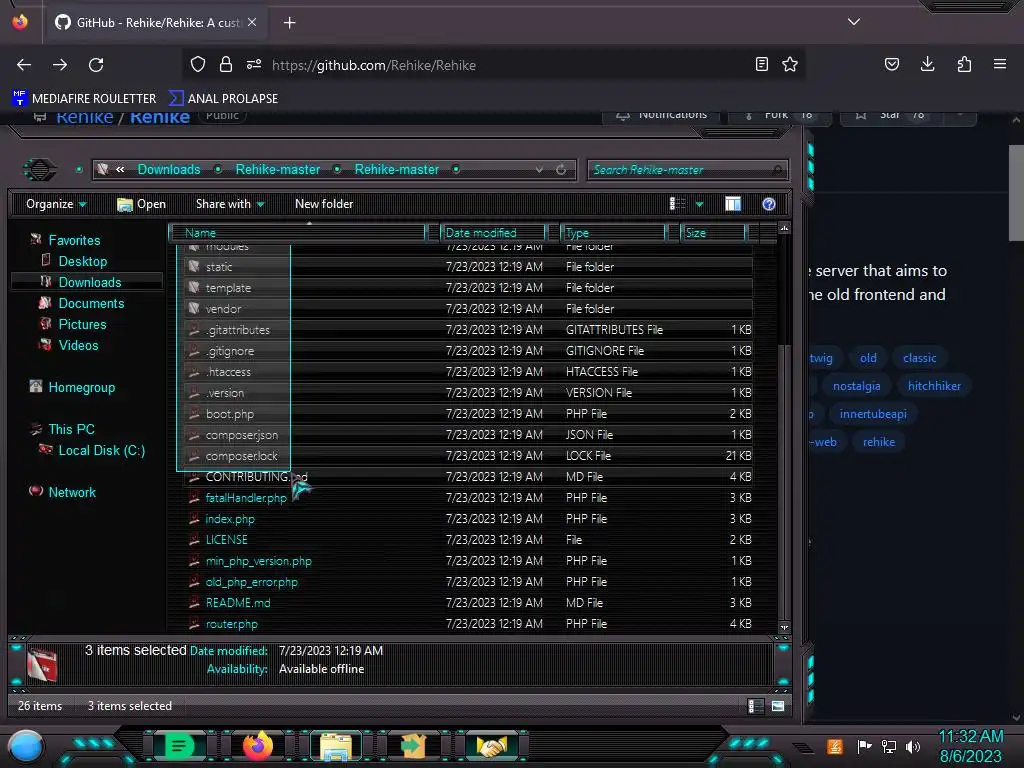Open Explorer help icon
The width and height of the screenshot is (1024, 768).
[x=769, y=204]
